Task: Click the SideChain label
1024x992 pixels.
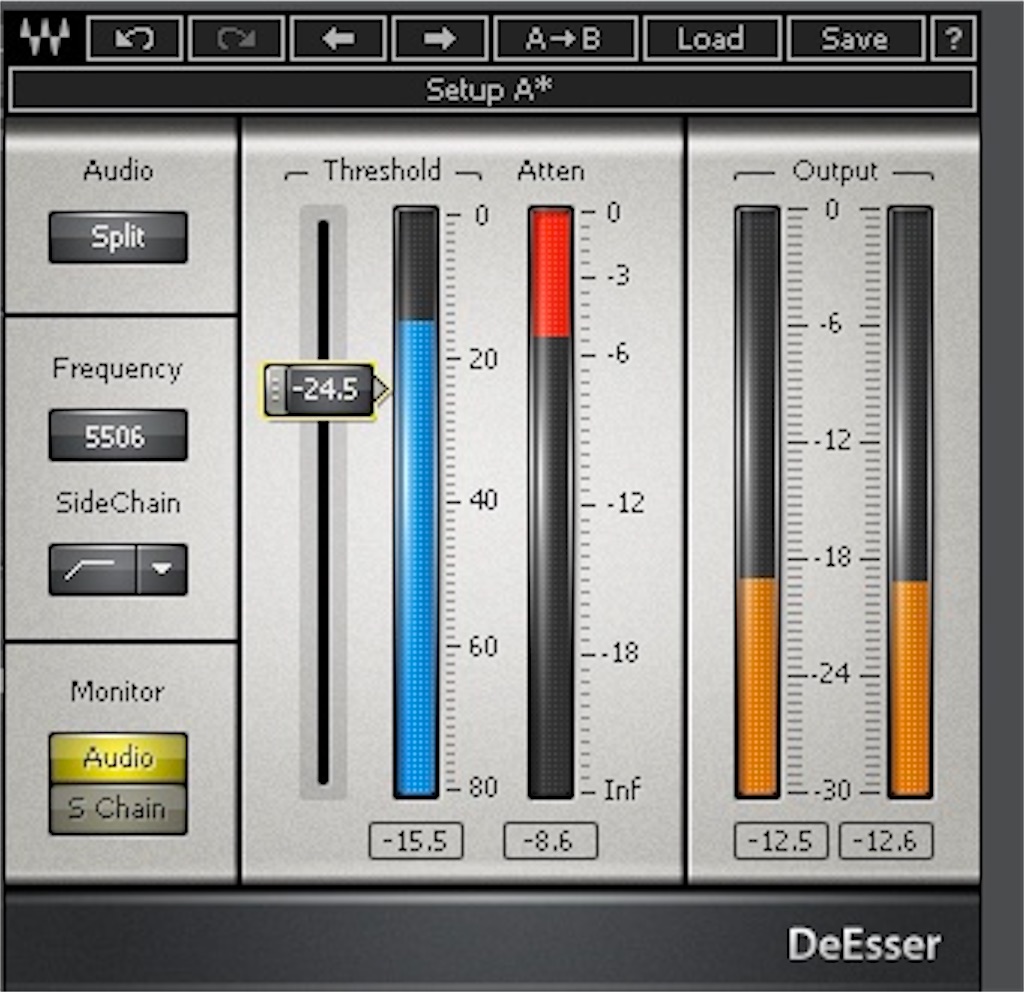Action: 118,503
